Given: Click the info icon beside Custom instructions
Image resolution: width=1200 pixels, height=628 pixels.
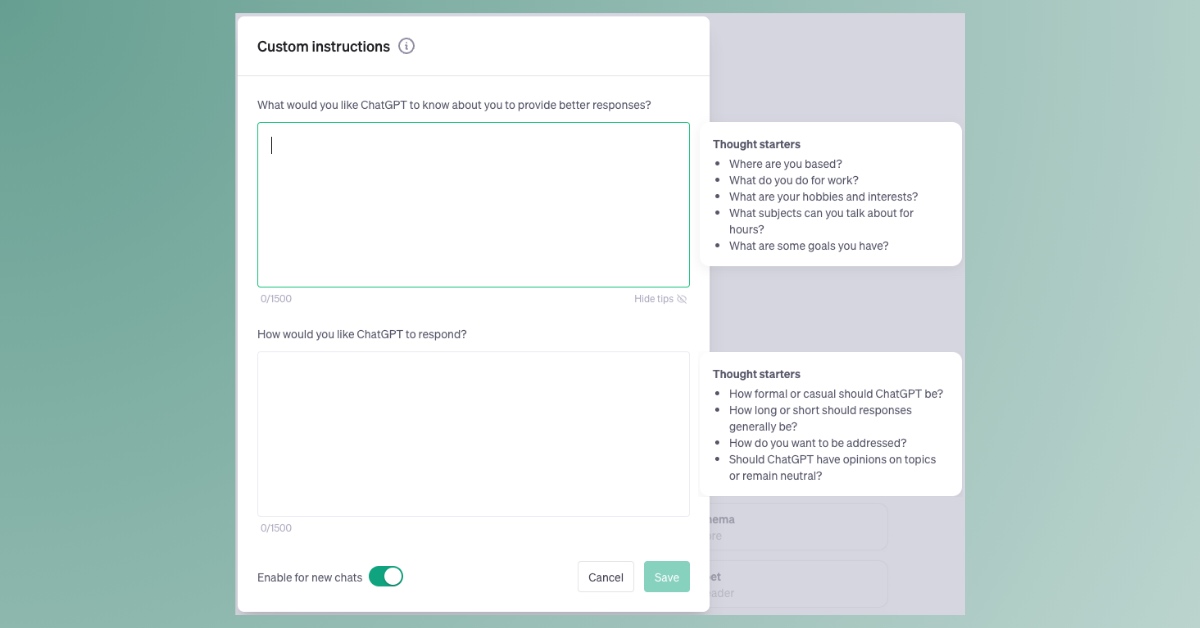Looking at the screenshot, I should click(x=406, y=46).
